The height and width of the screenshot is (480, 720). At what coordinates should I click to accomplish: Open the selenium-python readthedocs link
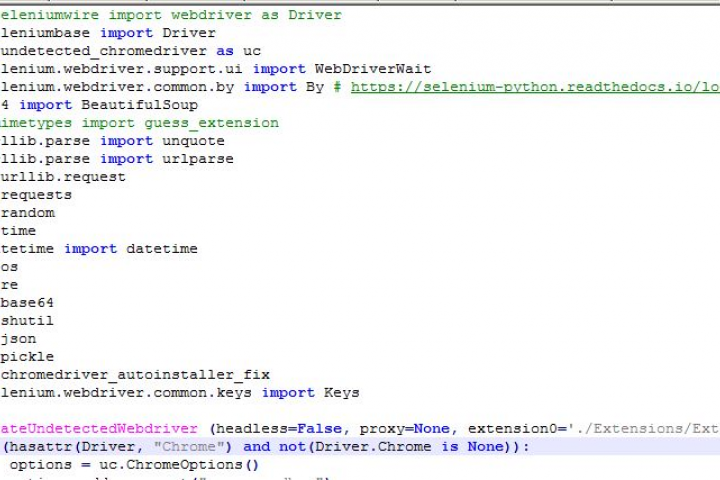535,87
